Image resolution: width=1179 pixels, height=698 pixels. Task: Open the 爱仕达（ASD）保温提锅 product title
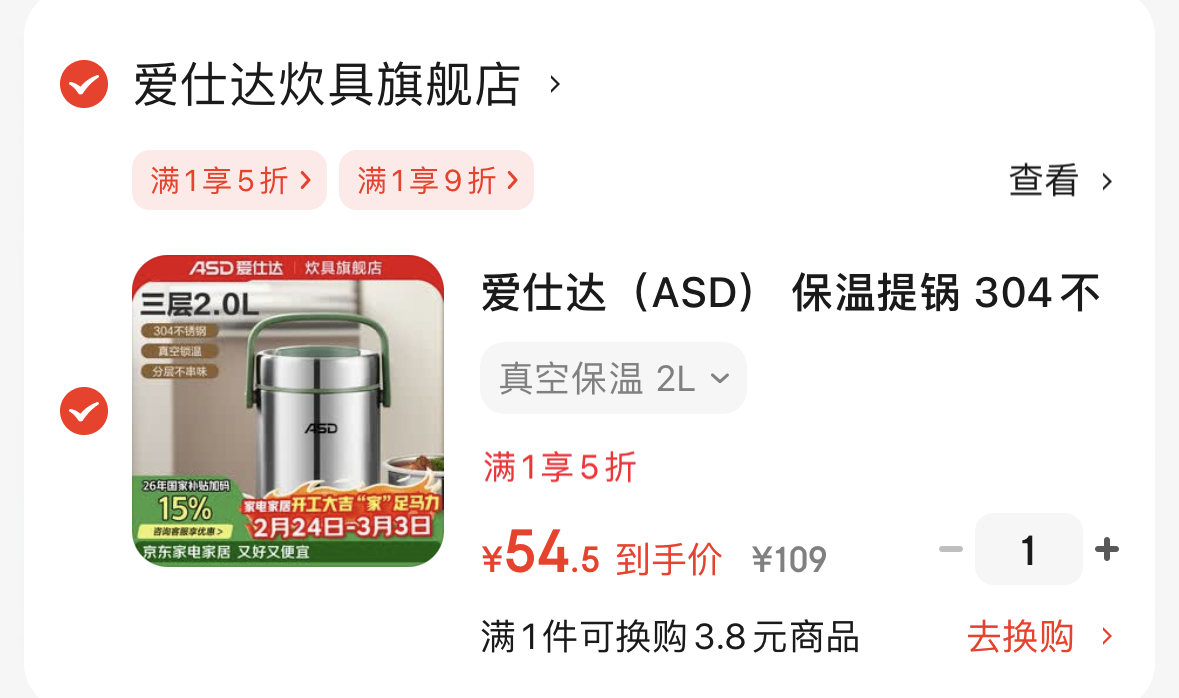(x=791, y=293)
